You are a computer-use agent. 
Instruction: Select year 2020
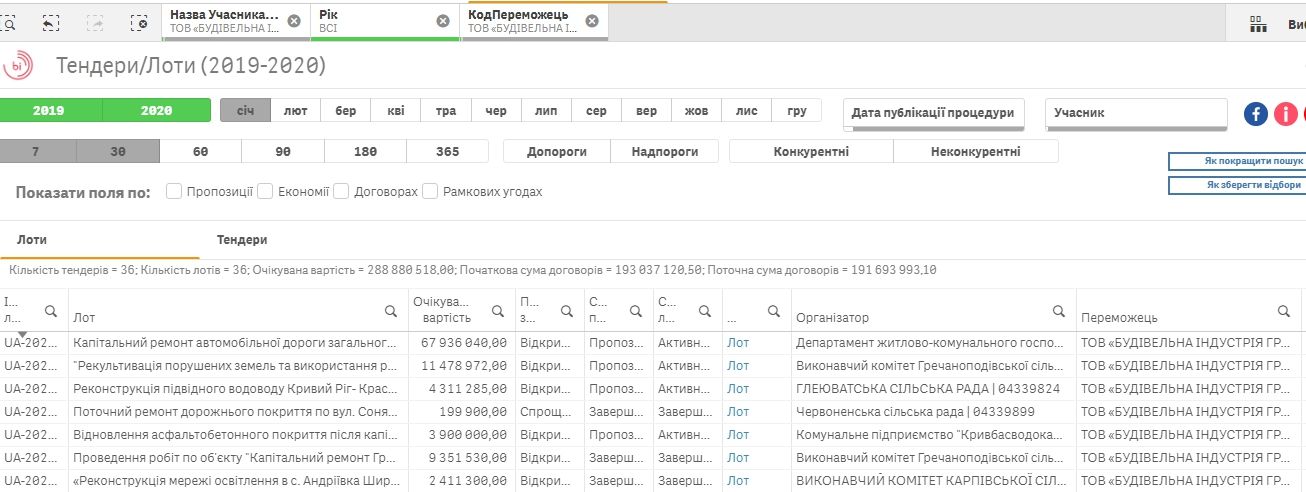point(157,110)
